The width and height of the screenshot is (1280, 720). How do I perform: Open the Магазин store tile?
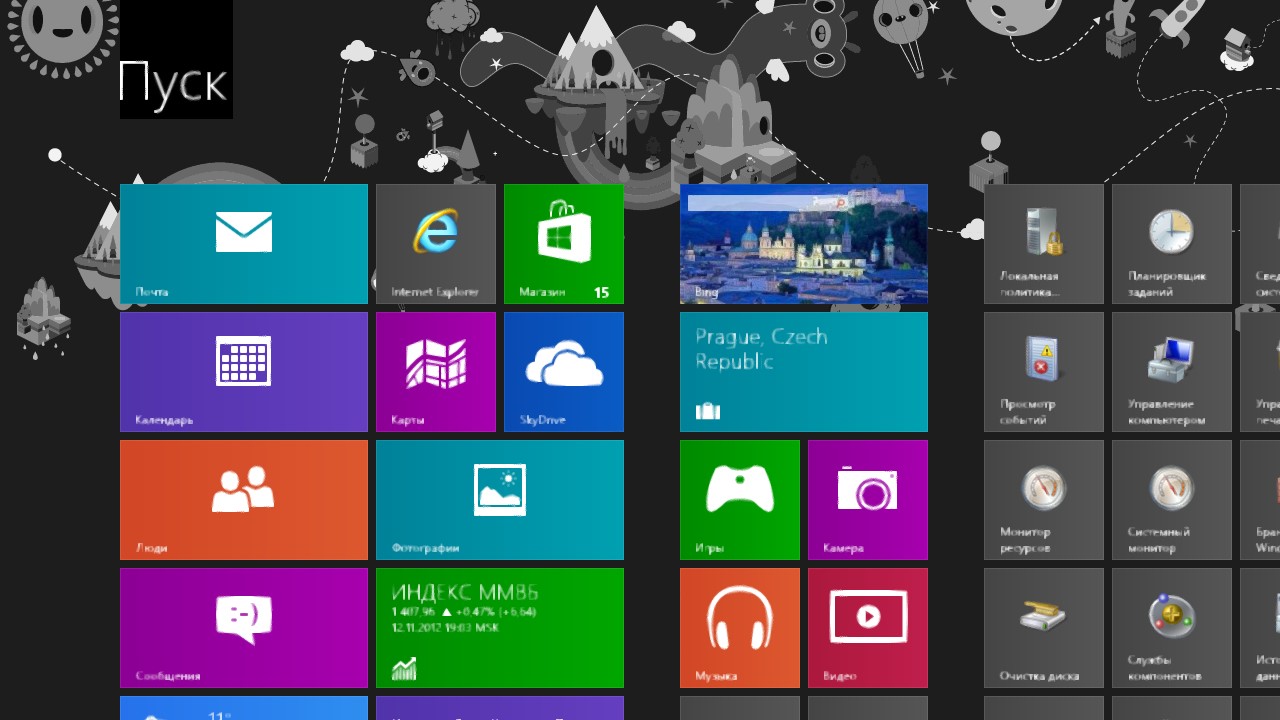[x=564, y=244]
